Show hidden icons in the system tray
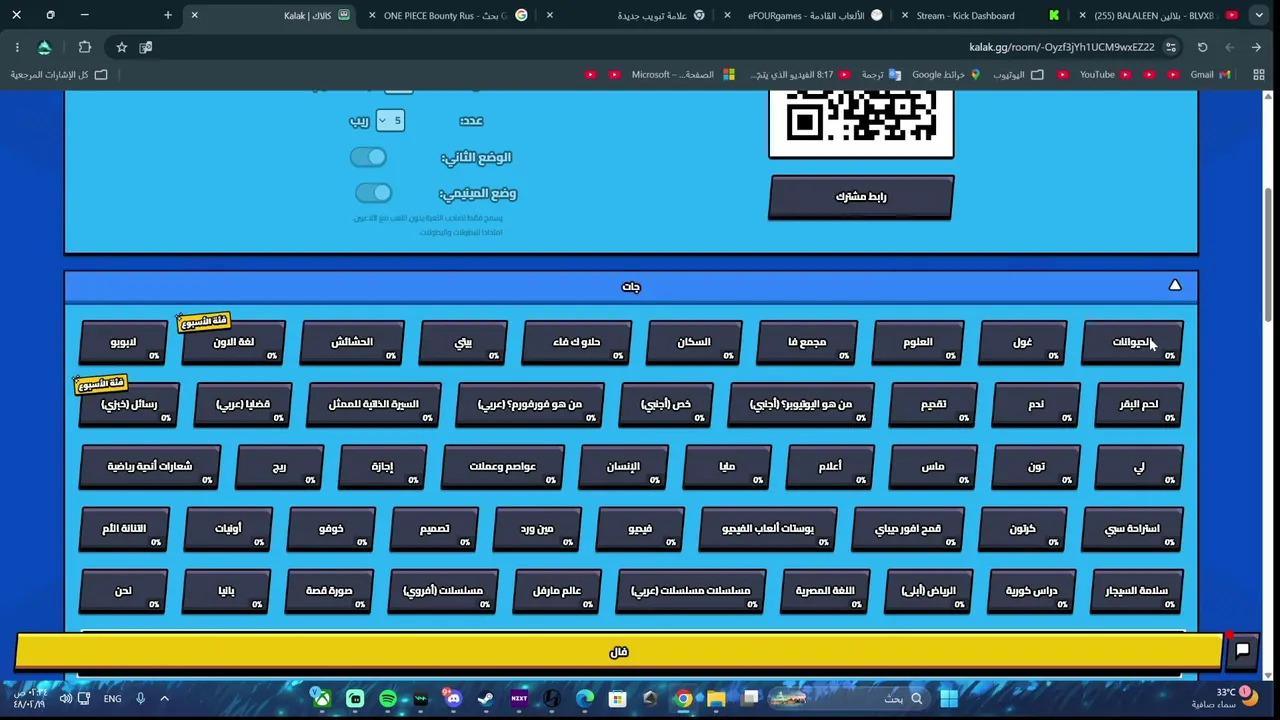This screenshot has height=720, width=1280. [165, 698]
